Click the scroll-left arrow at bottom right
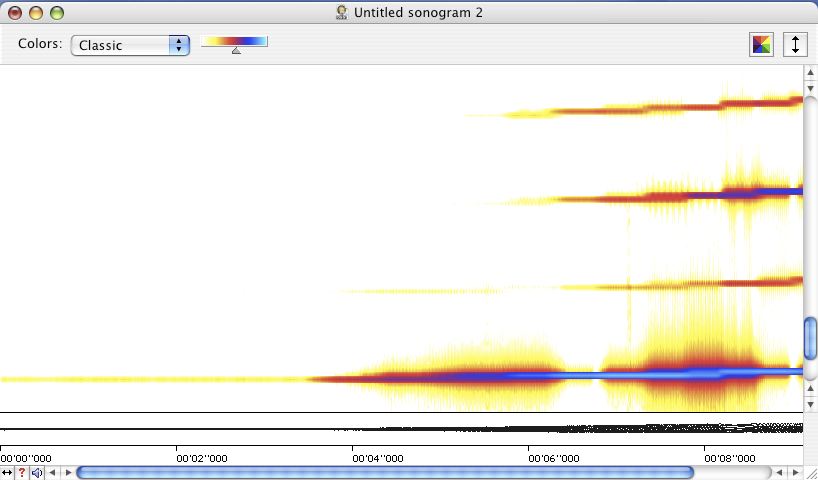The height and width of the screenshot is (480, 818). 779,473
